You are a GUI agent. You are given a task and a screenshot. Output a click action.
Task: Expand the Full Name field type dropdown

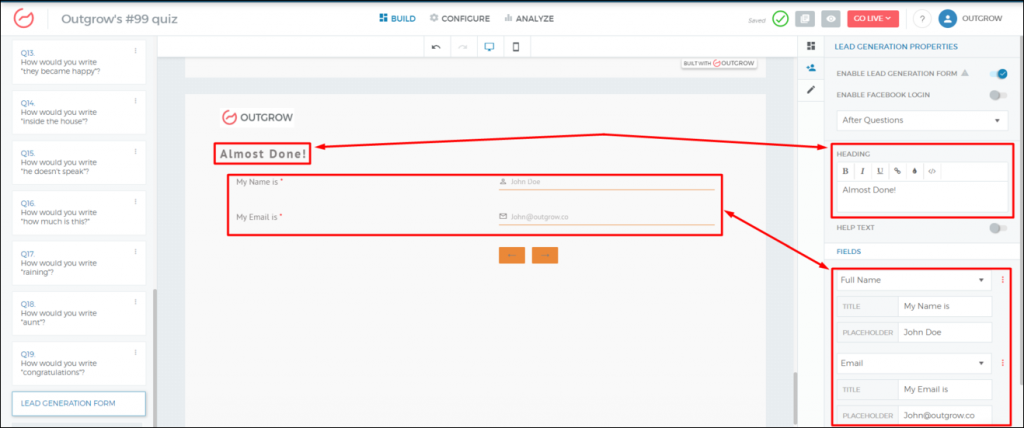pyautogui.click(x=911, y=281)
